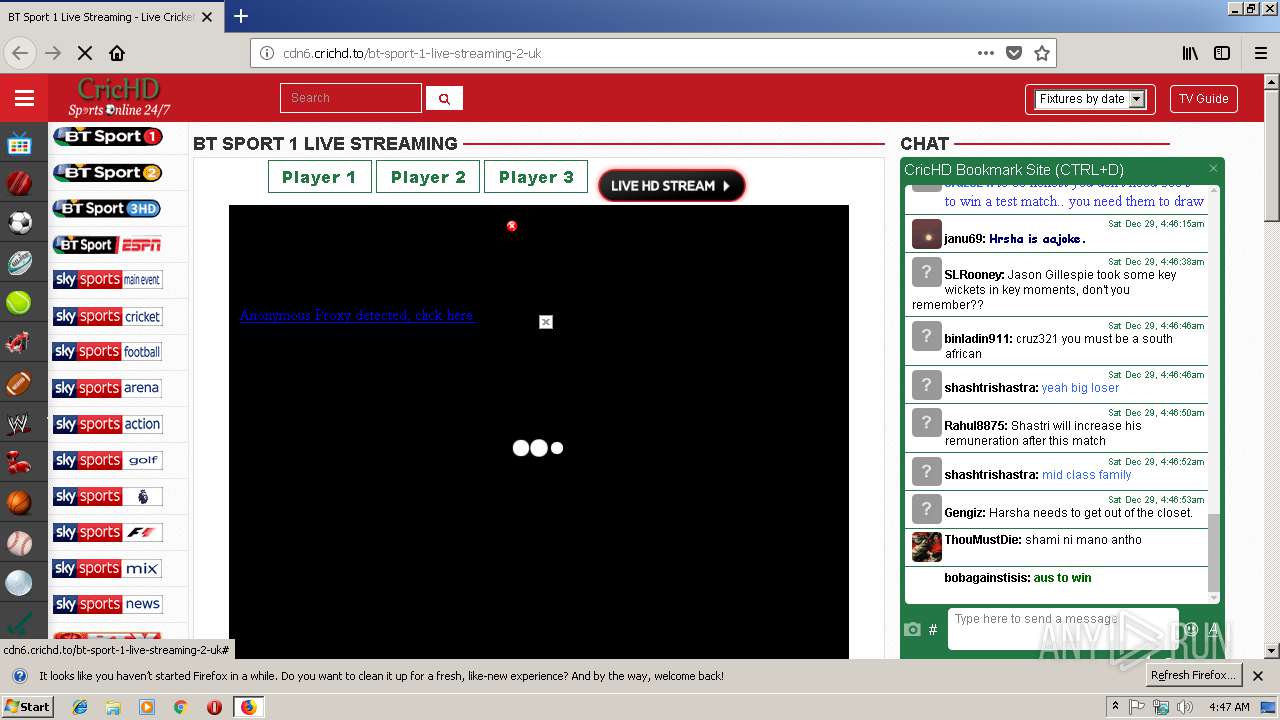The height and width of the screenshot is (720, 1280).
Task: Open the hamburger menu in red header
Action: tap(24, 98)
